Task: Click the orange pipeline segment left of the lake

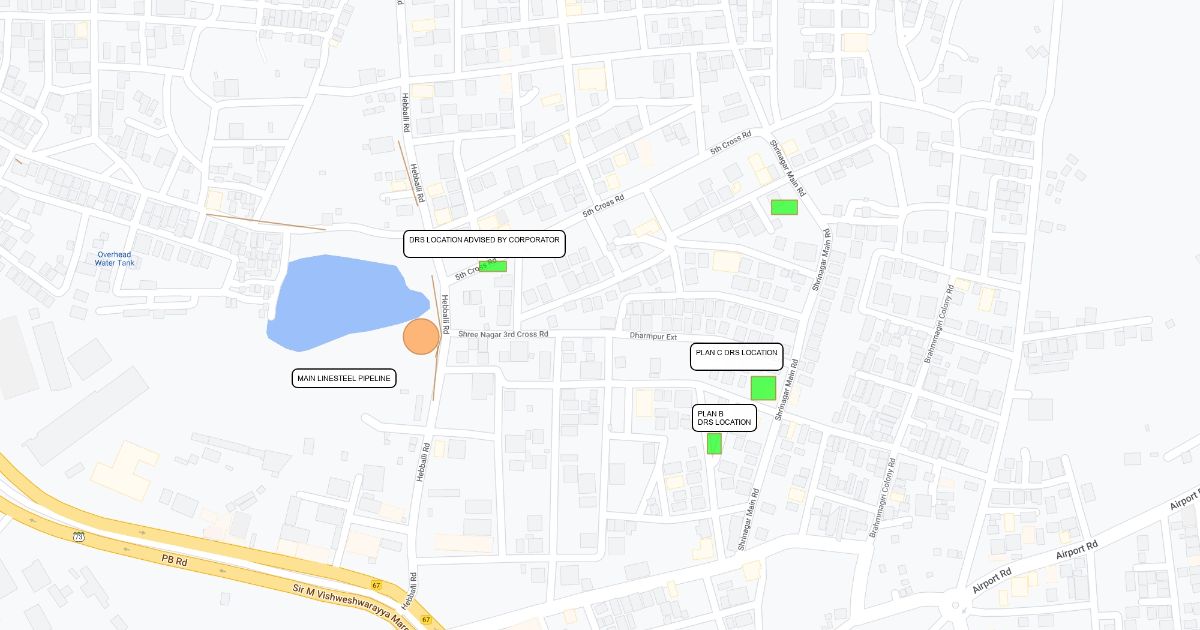Action: tap(266, 222)
